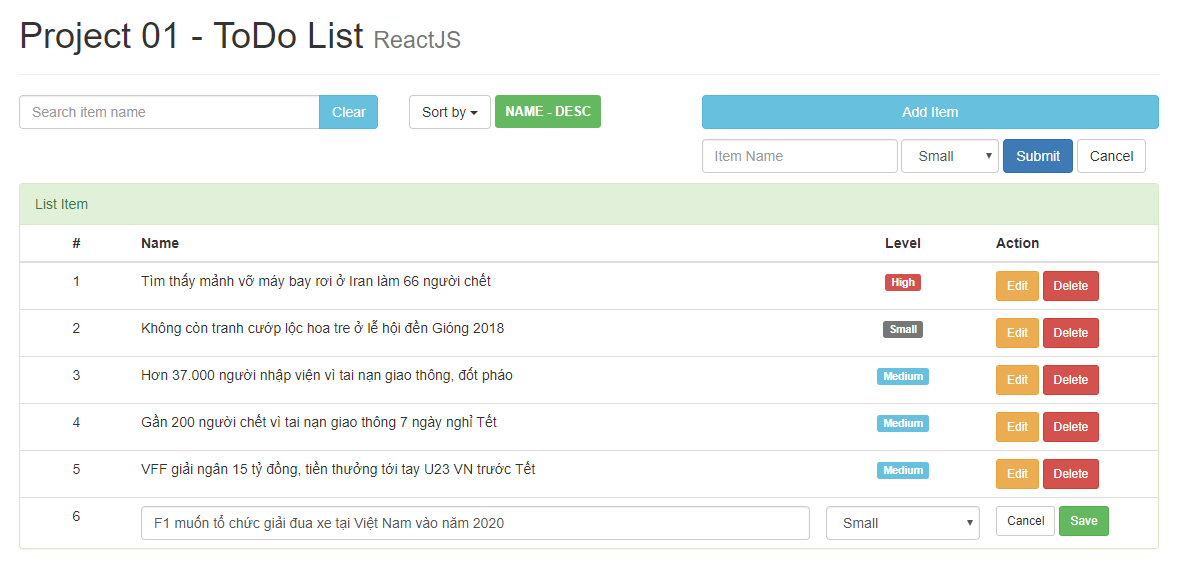Click the NAME - DESC sort label

click(x=547, y=112)
